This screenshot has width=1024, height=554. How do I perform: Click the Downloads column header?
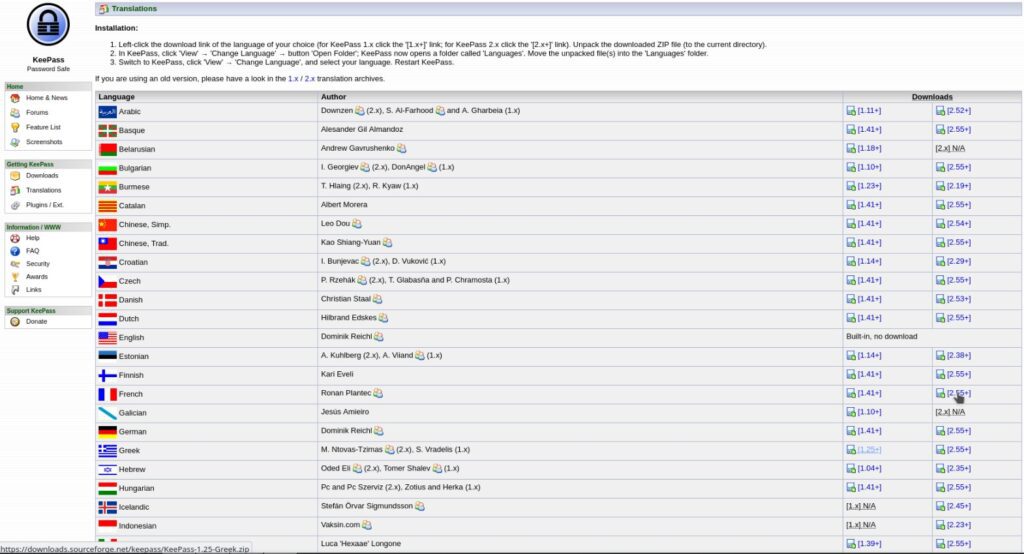click(932, 97)
